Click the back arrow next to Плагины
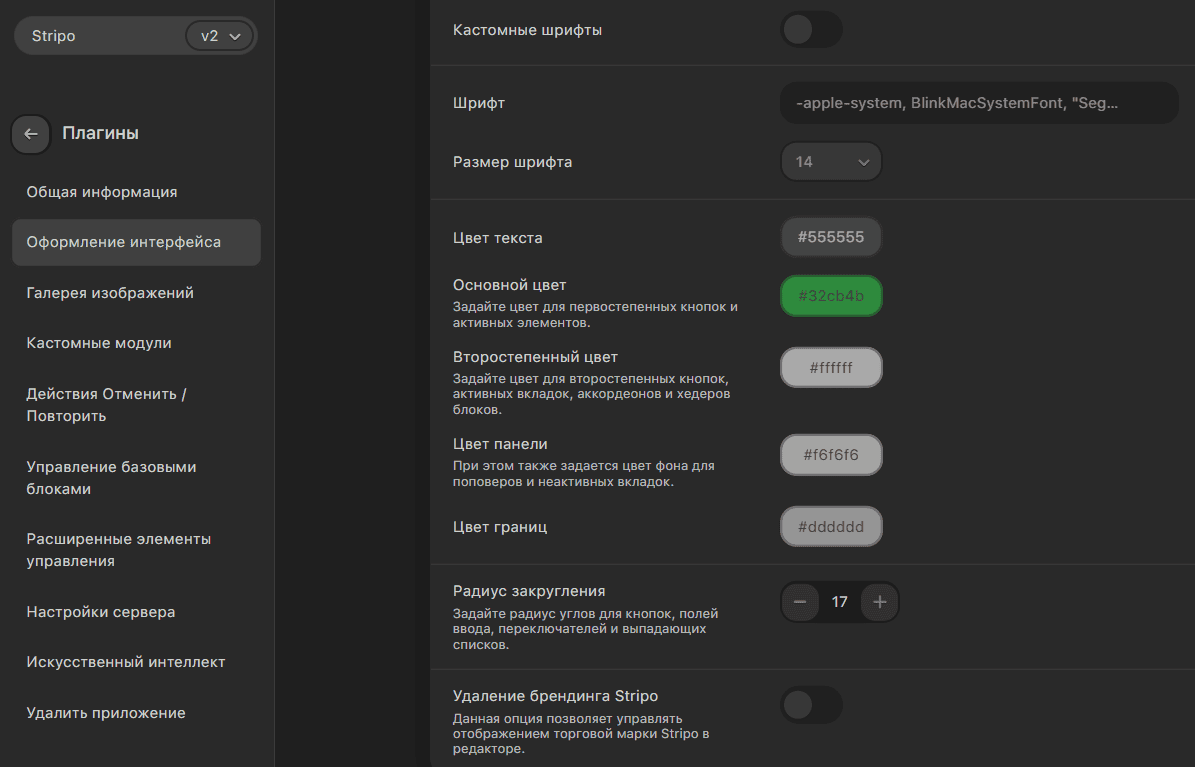 click(31, 134)
